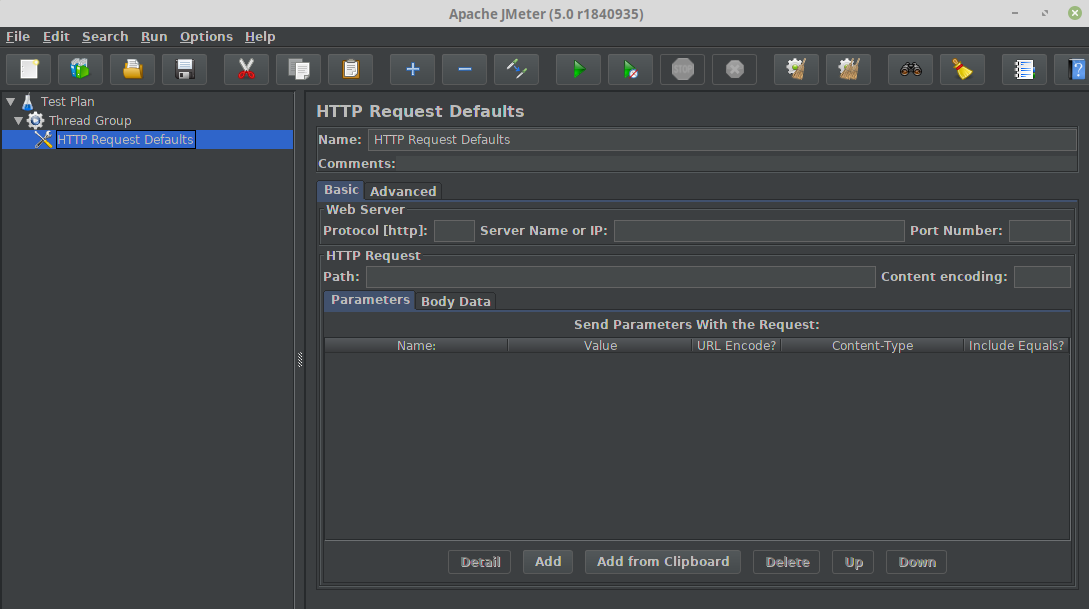
Task: Click Add from Clipboard button
Action: tap(663, 562)
